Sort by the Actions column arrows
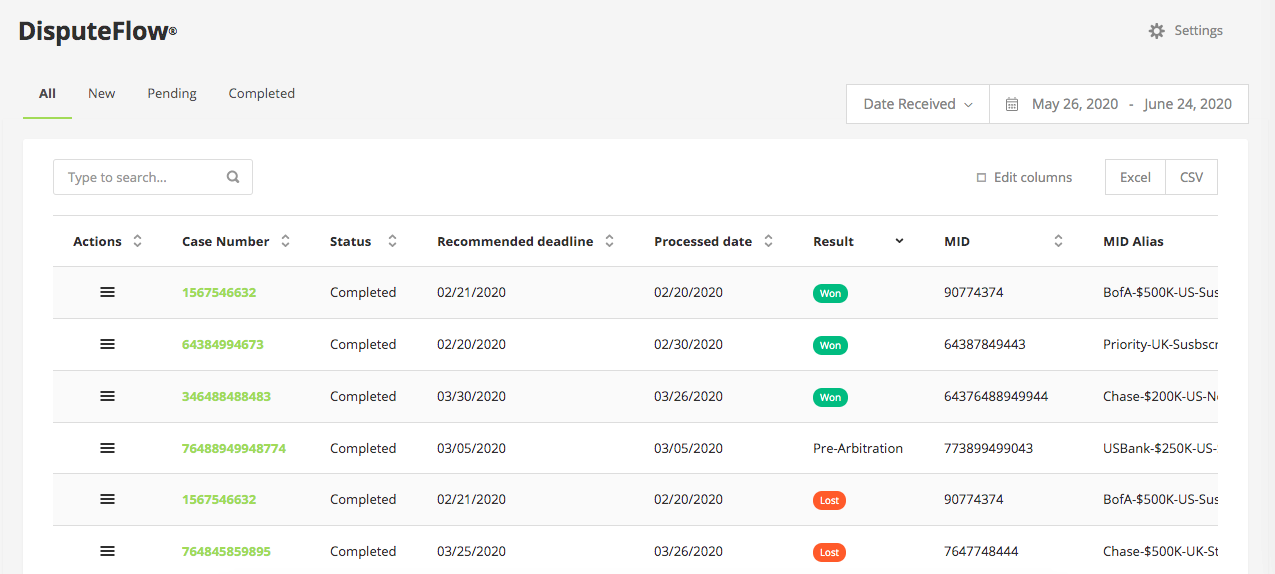This screenshot has height=574, width=1275. point(137,241)
